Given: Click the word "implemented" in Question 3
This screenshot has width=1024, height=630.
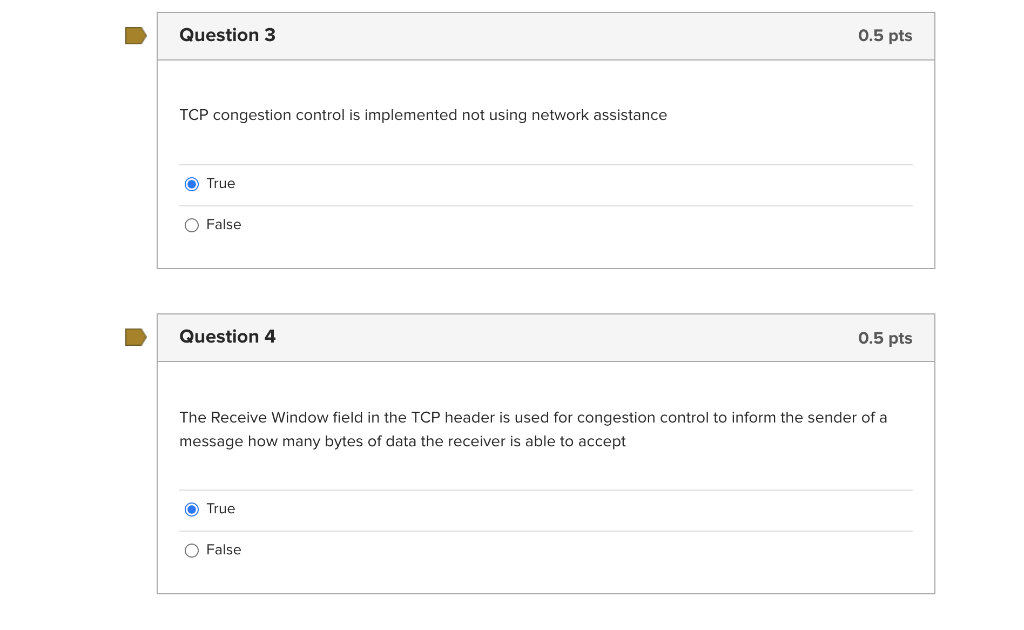Looking at the screenshot, I should (x=410, y=115).
